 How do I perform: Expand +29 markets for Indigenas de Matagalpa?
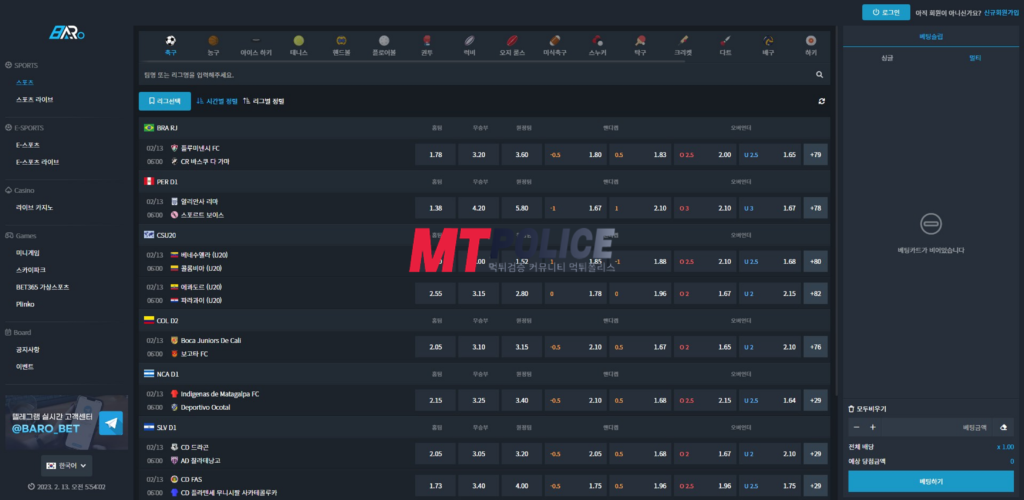click(x=815, y=401)
